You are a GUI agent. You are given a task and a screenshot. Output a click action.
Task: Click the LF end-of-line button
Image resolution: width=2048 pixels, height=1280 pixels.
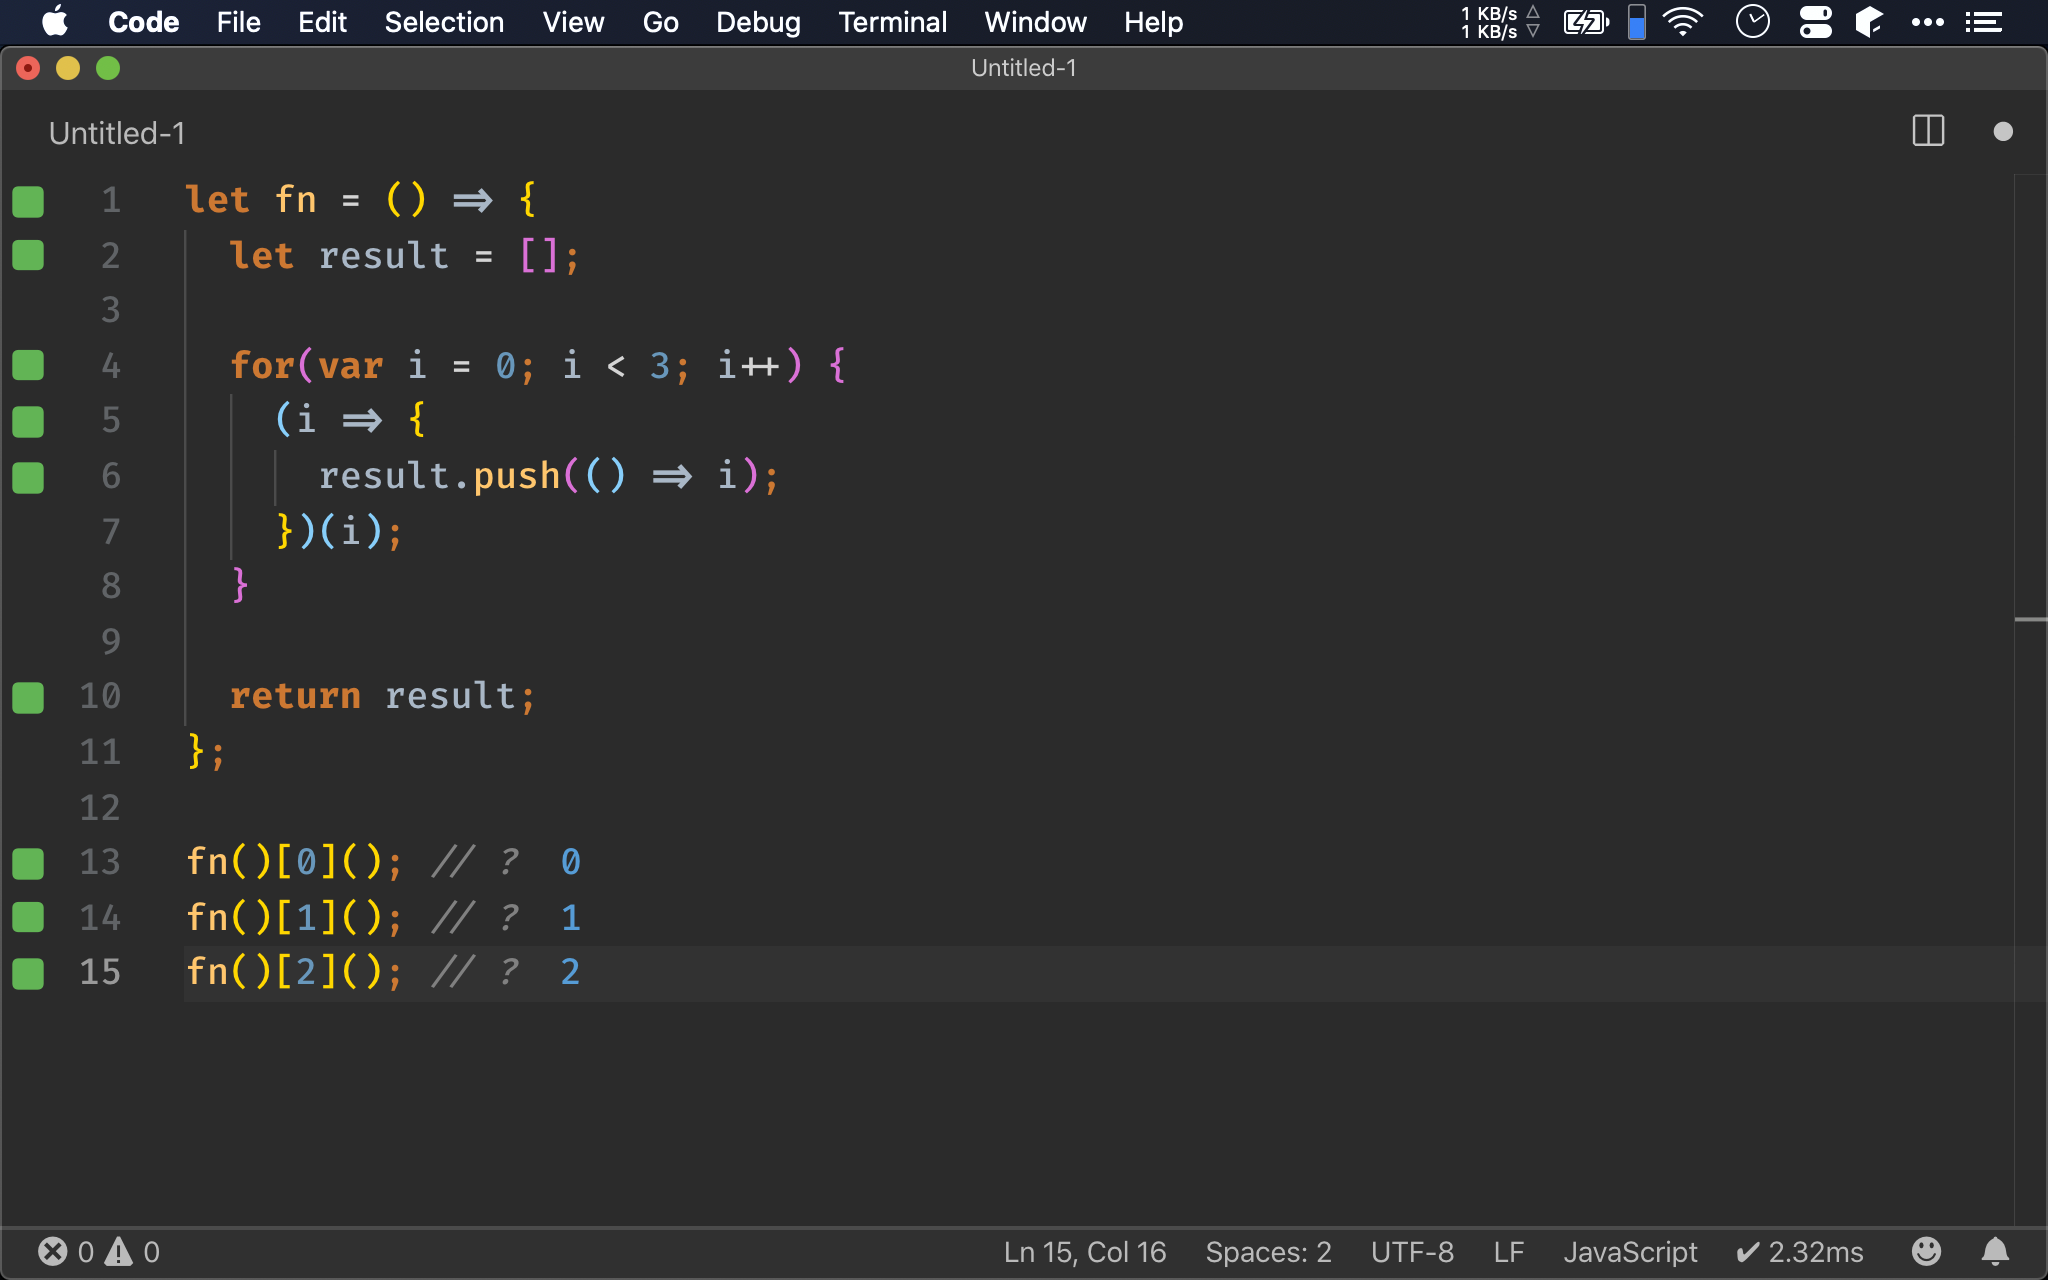pyautogui.click(x=1508, y=1251)
